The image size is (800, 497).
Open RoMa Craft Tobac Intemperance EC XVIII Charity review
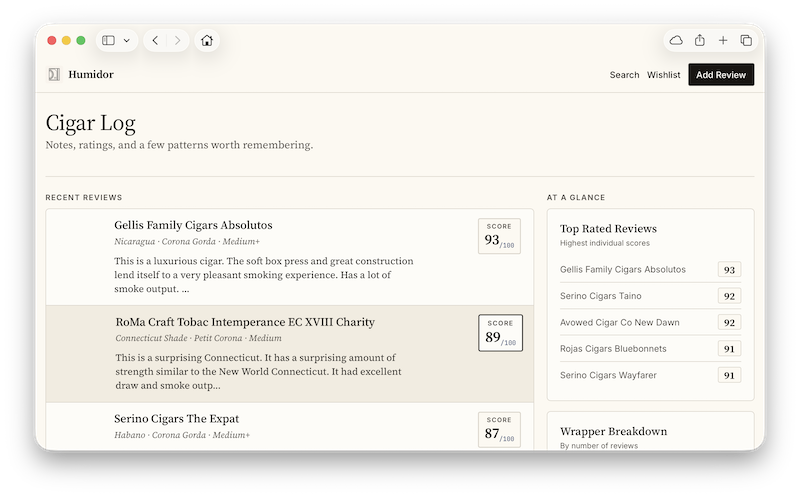click(245, 322)
